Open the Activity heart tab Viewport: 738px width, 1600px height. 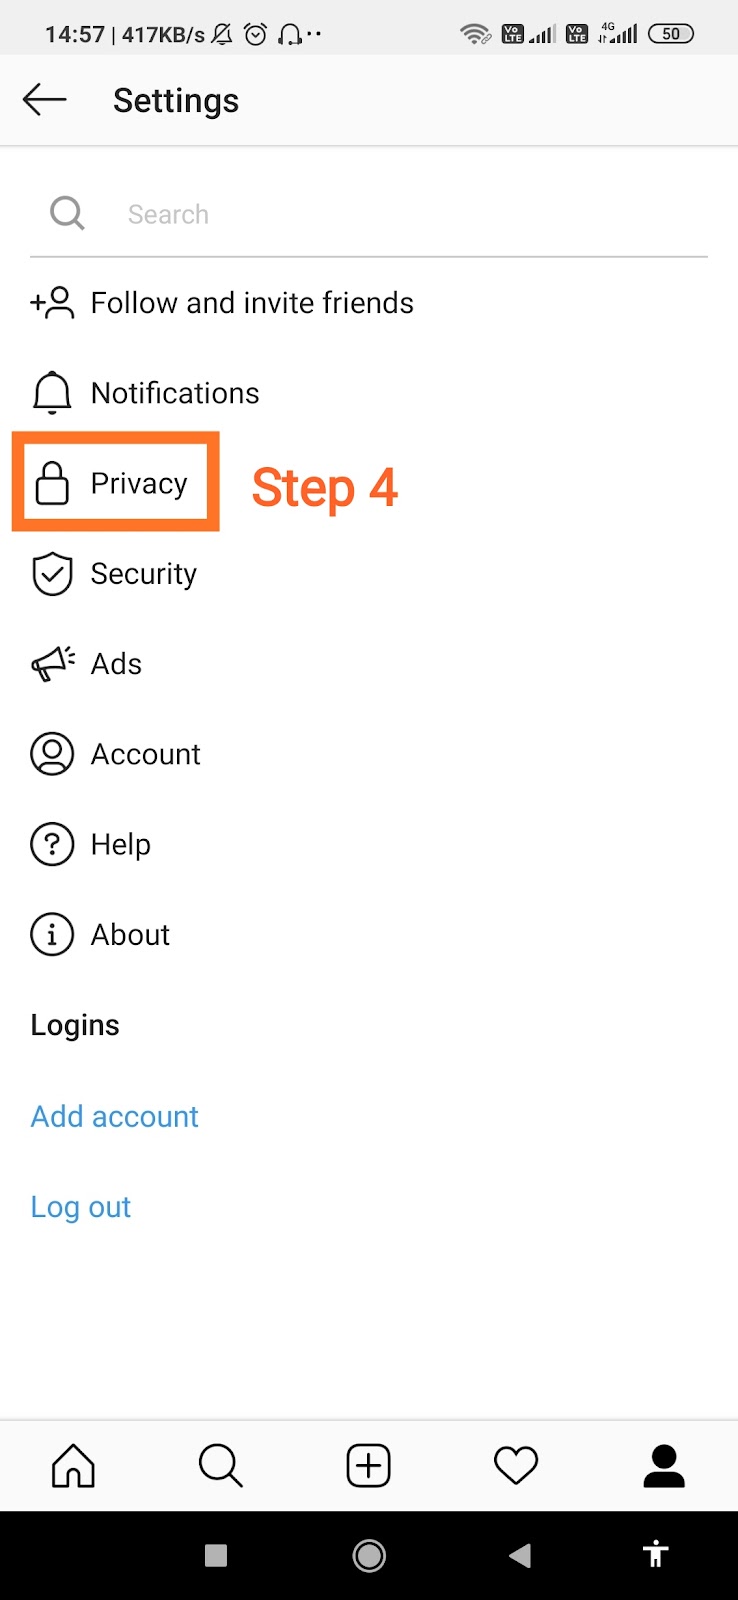pyautogui.click(x=516, y=1466)
